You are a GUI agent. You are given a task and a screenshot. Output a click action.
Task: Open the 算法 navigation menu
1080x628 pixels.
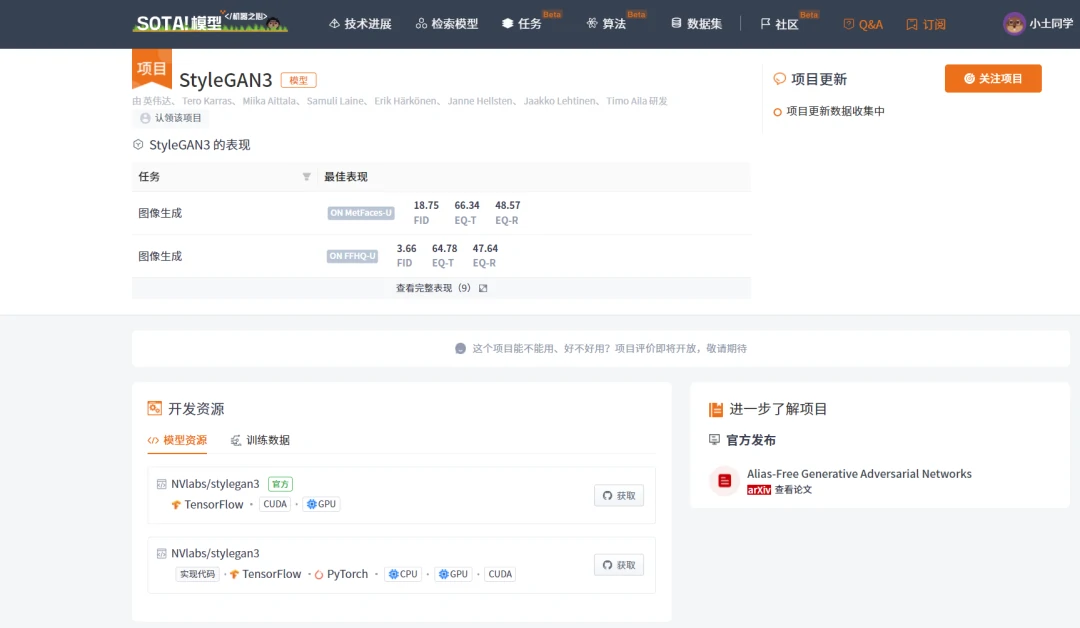(606, 24)
